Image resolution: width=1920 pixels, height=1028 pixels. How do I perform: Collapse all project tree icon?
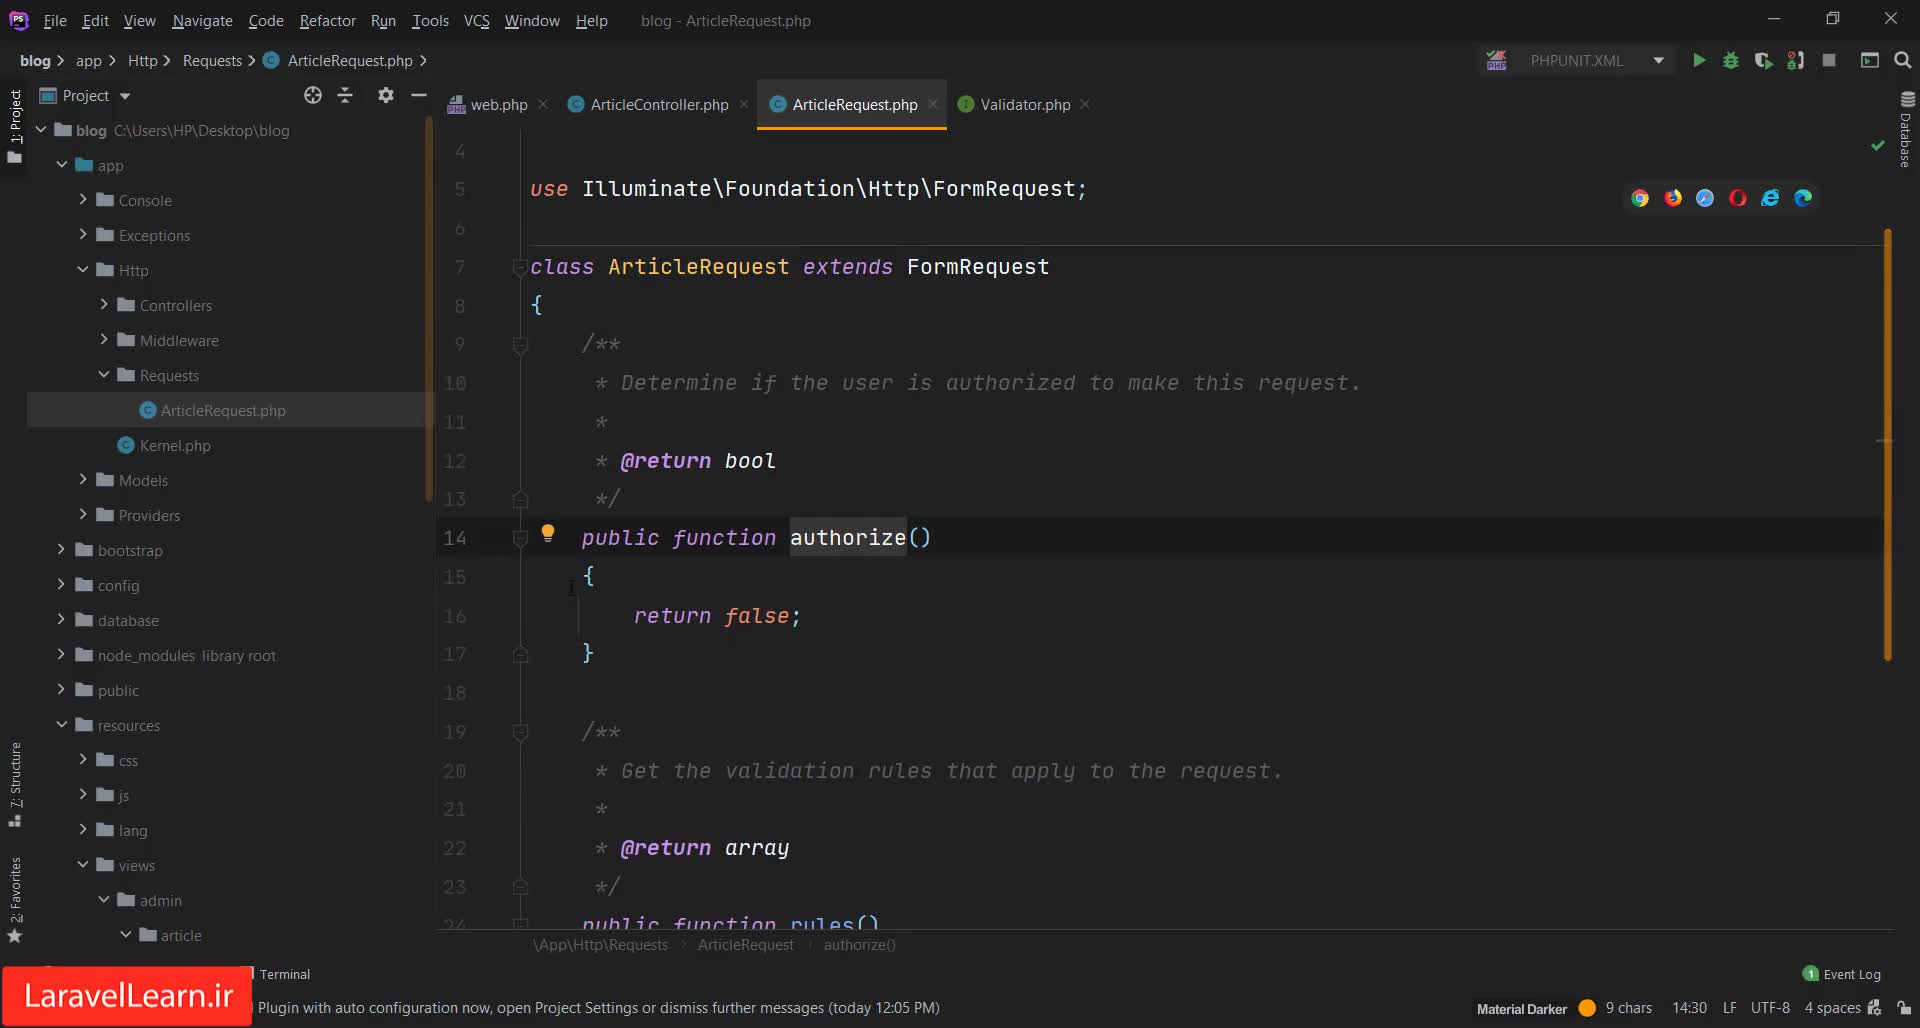pos(345,95)
